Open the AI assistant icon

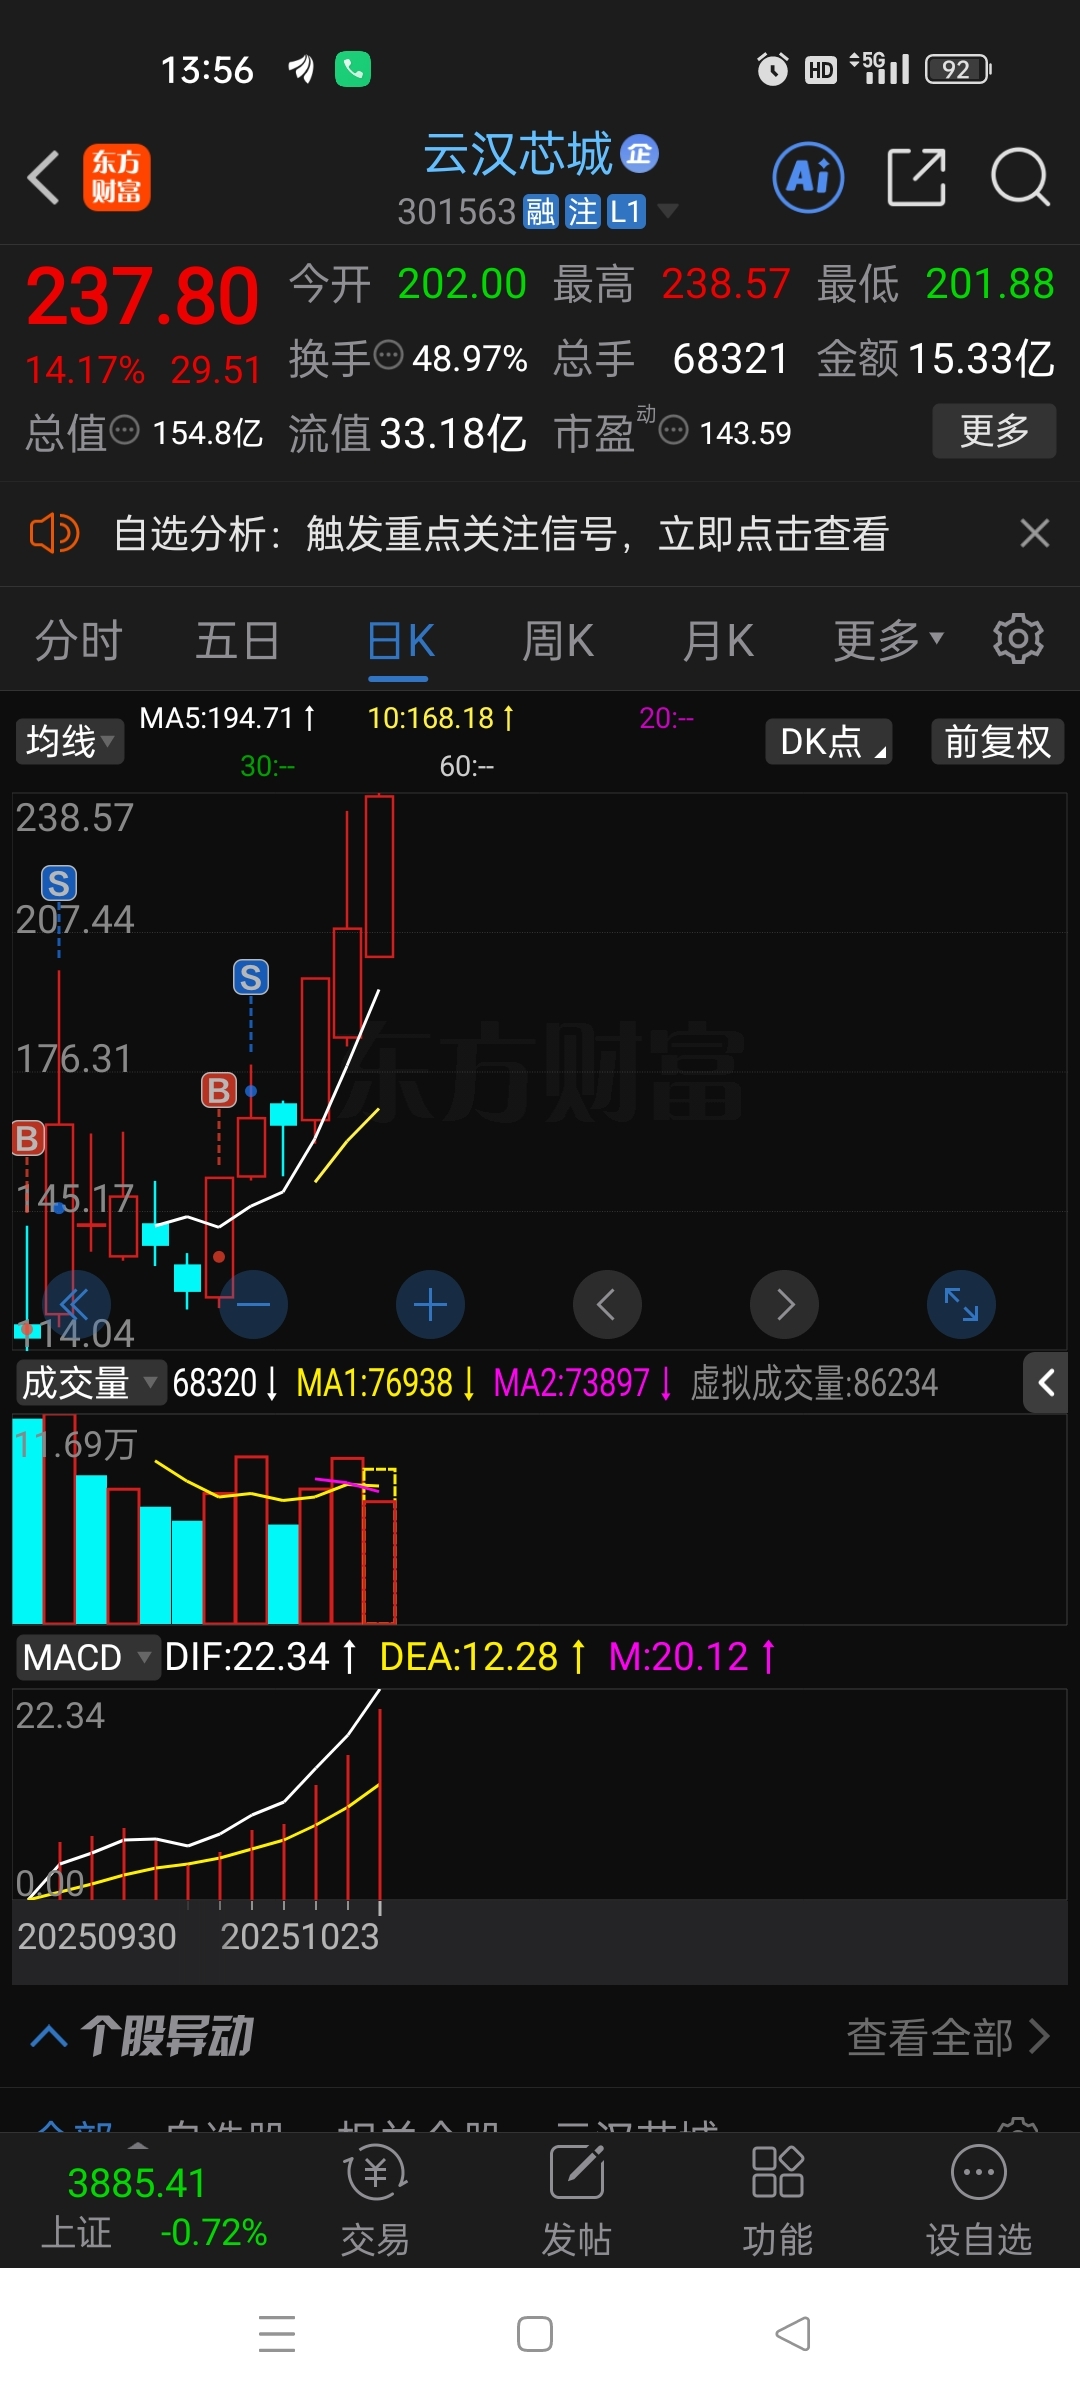(x=809, y=178)
